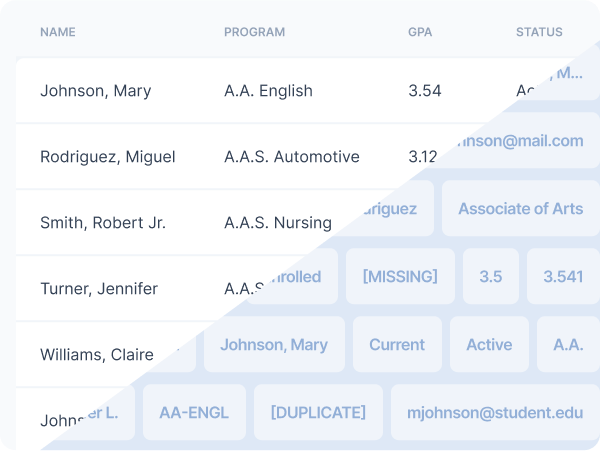Click the NAME column header
The image size is (600, 451).
coord(58,32)
